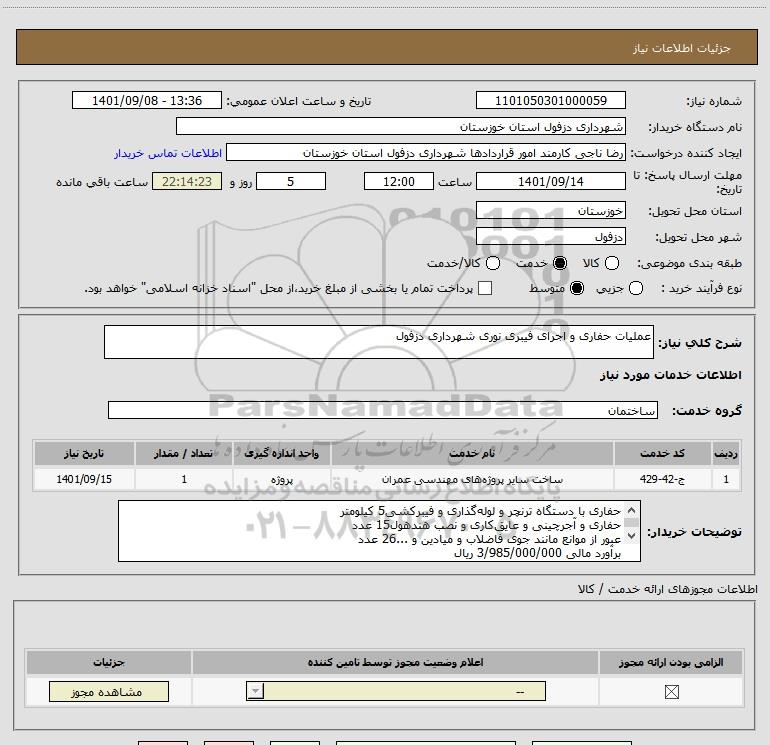Click the الزامی بودن ارائه مجوز header
770x745 pixels.
671,662
